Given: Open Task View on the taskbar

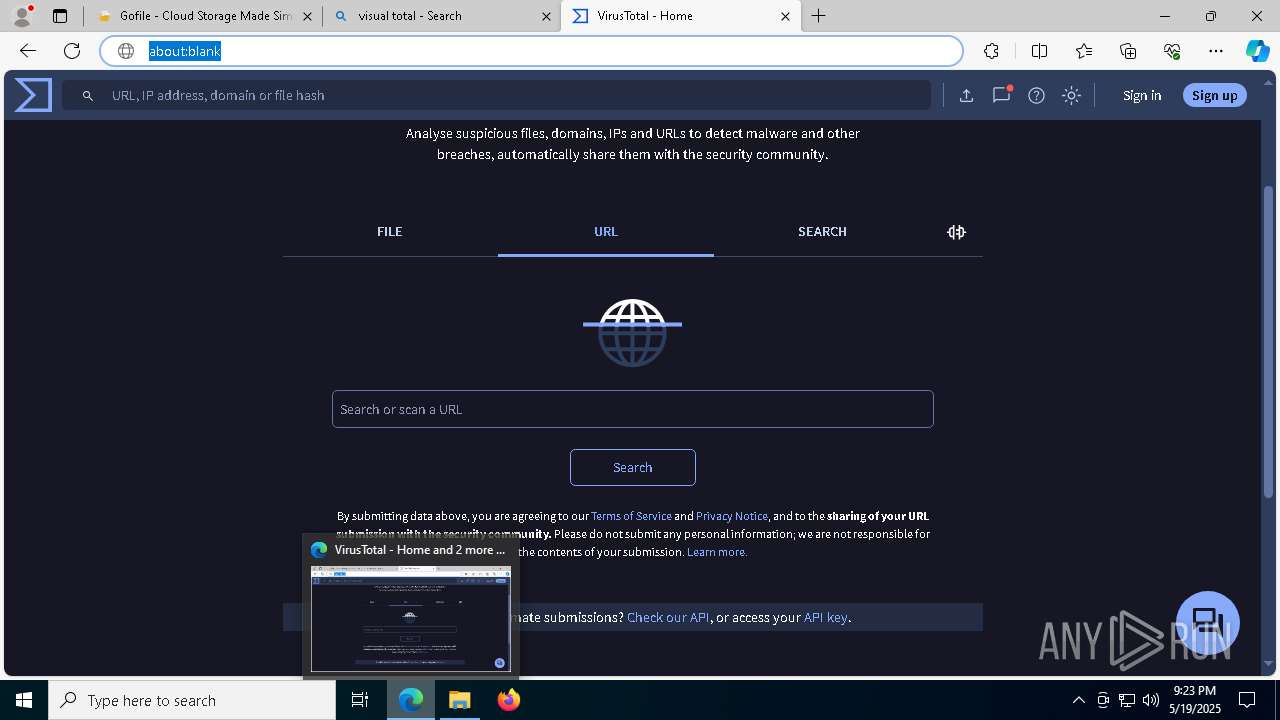Looking at the screenshot, I should (360, 700).
